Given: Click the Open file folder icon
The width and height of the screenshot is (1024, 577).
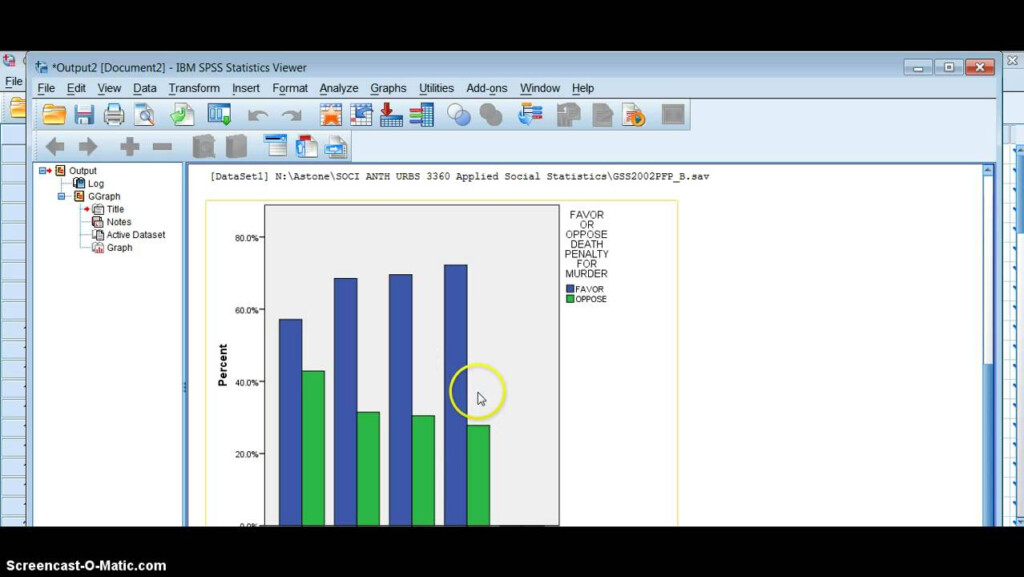Looking at the screenshot, I should 53,115.
